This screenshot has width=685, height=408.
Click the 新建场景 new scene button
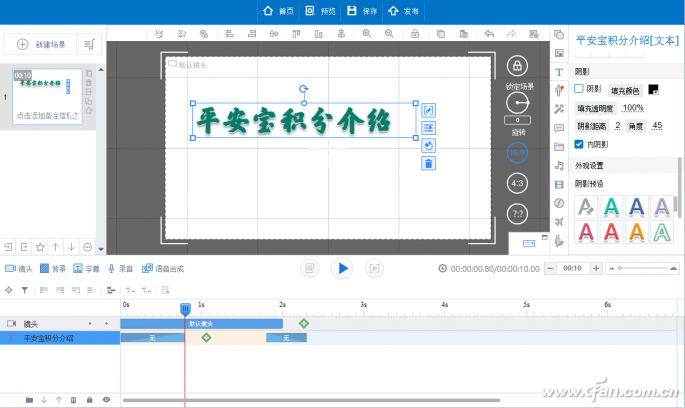40,45
